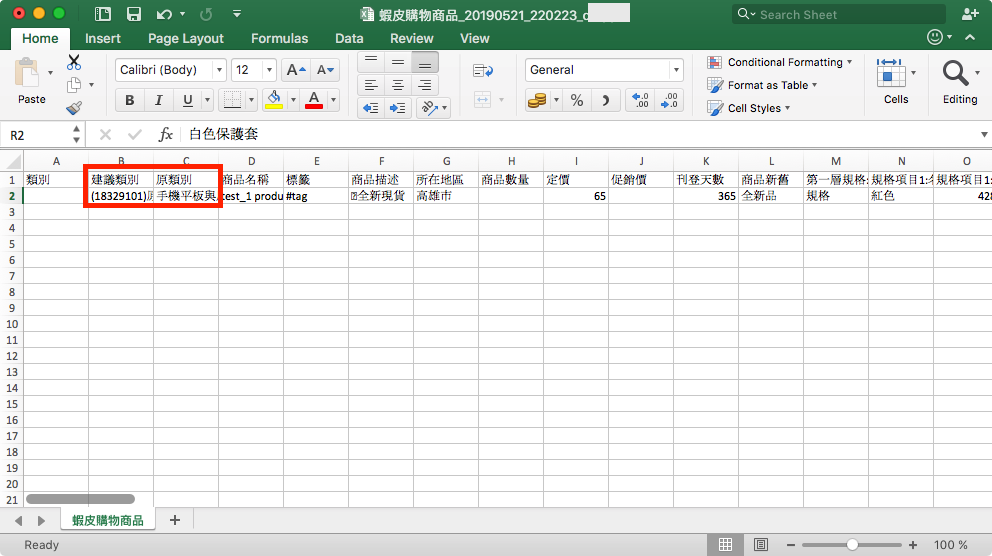This screenshot has width=992, height=556.
Task: Toggle Italic formatting
Action: pos(158,100)
